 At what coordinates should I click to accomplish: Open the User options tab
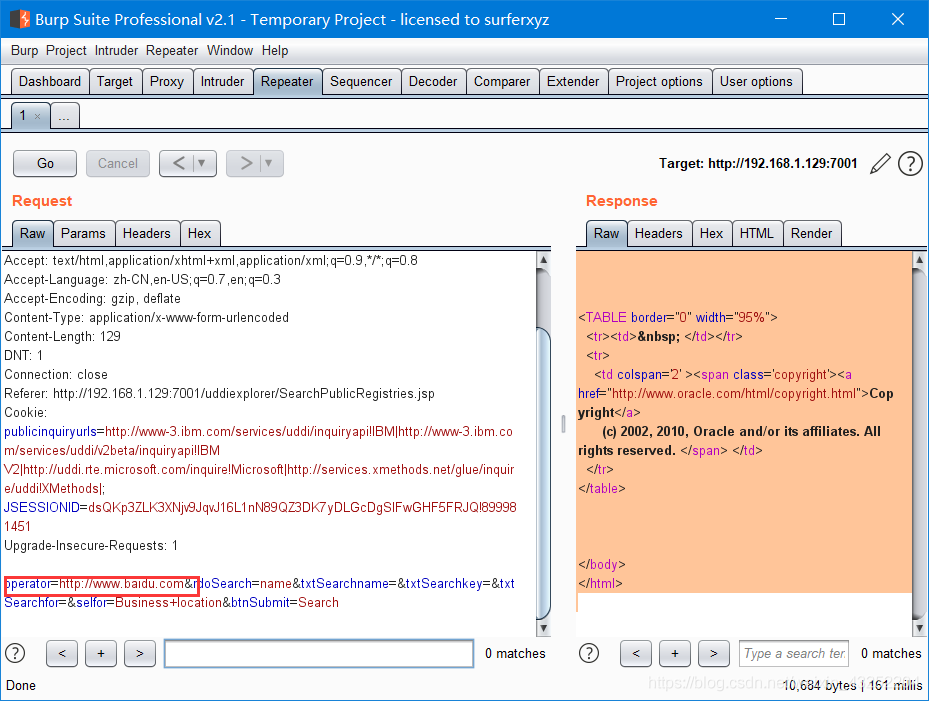click(756, 81)
